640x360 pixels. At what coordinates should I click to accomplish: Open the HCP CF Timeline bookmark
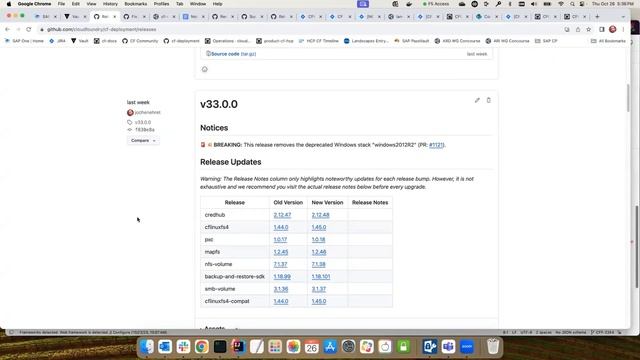coord(319,41)
